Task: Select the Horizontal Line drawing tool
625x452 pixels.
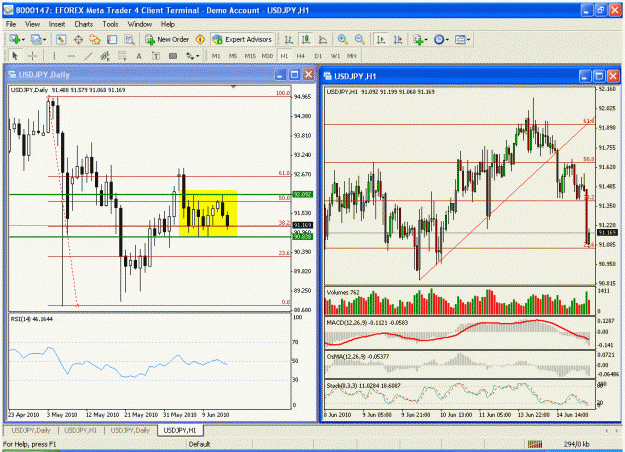Action: (71, 56)
